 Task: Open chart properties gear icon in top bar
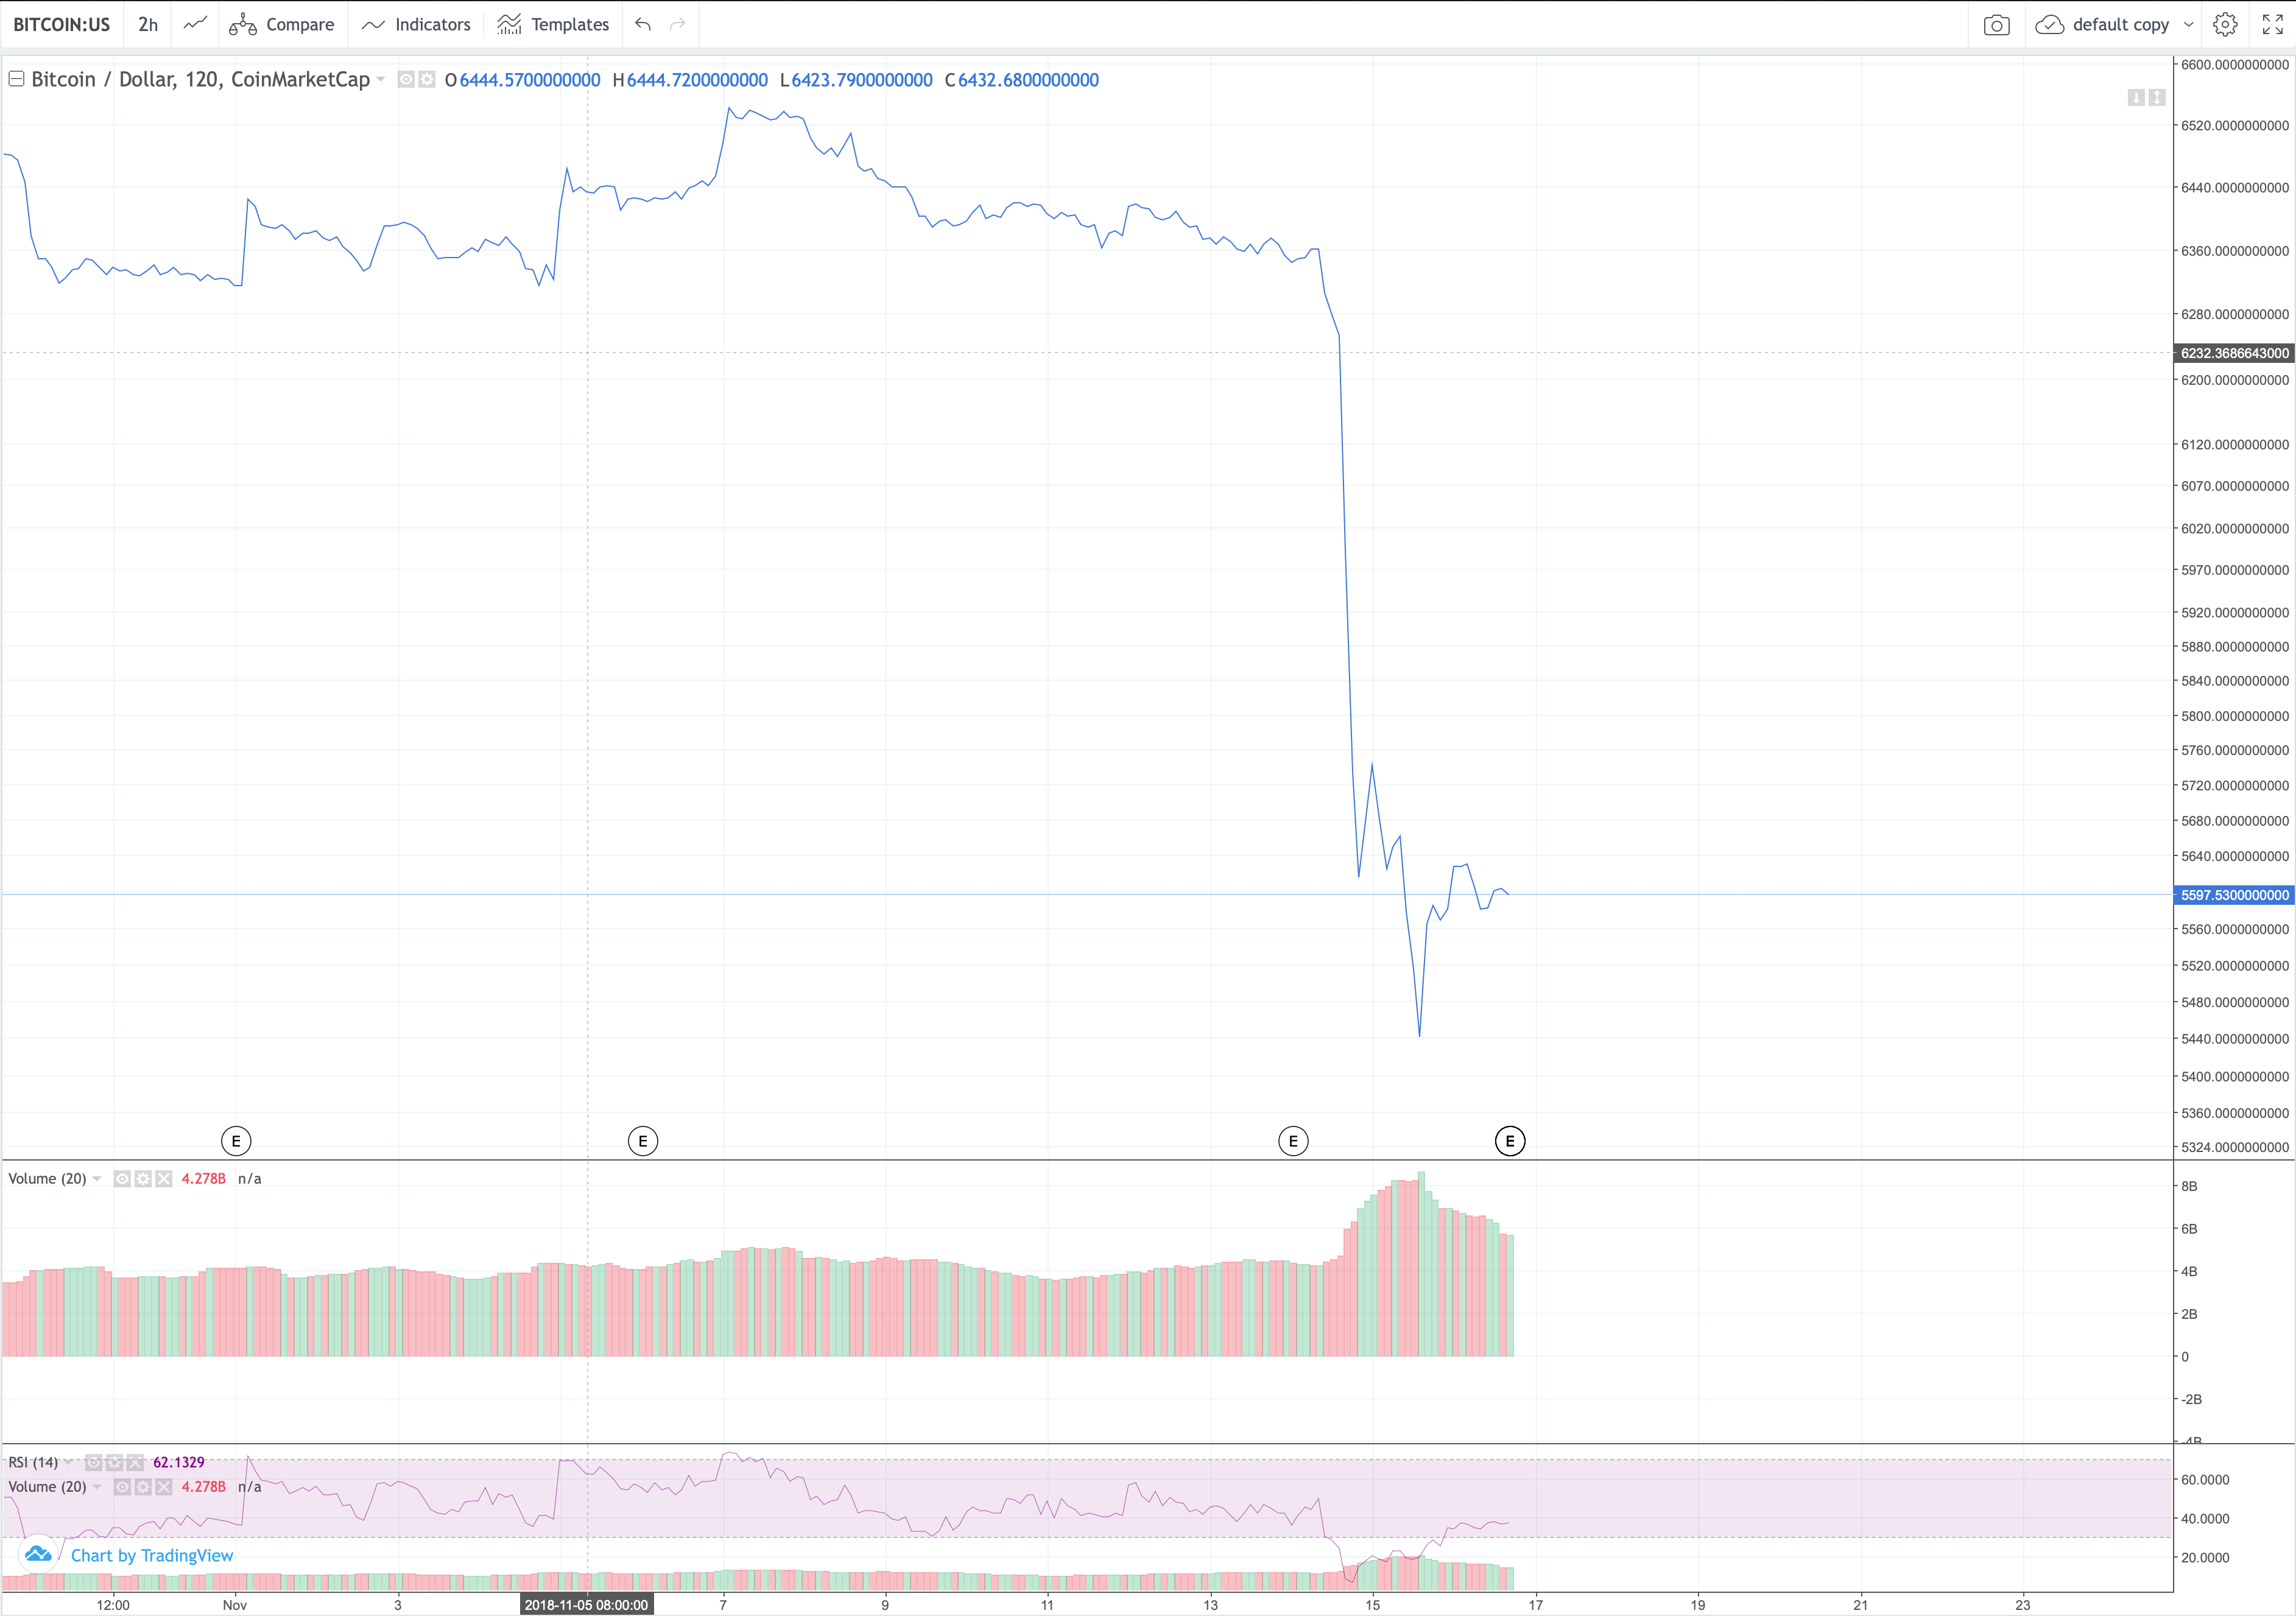[2225, 24]
